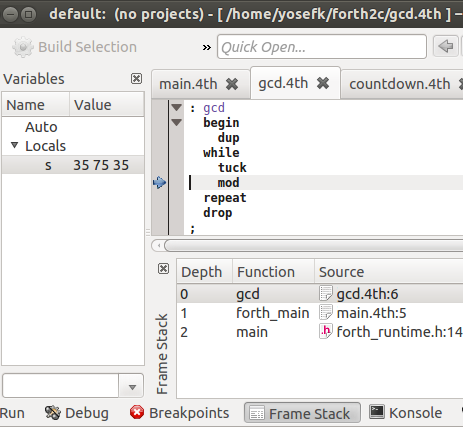Expand the toolbar overflow chevron
This screenshot has width=463, height=427.
[x=207, y=48]
